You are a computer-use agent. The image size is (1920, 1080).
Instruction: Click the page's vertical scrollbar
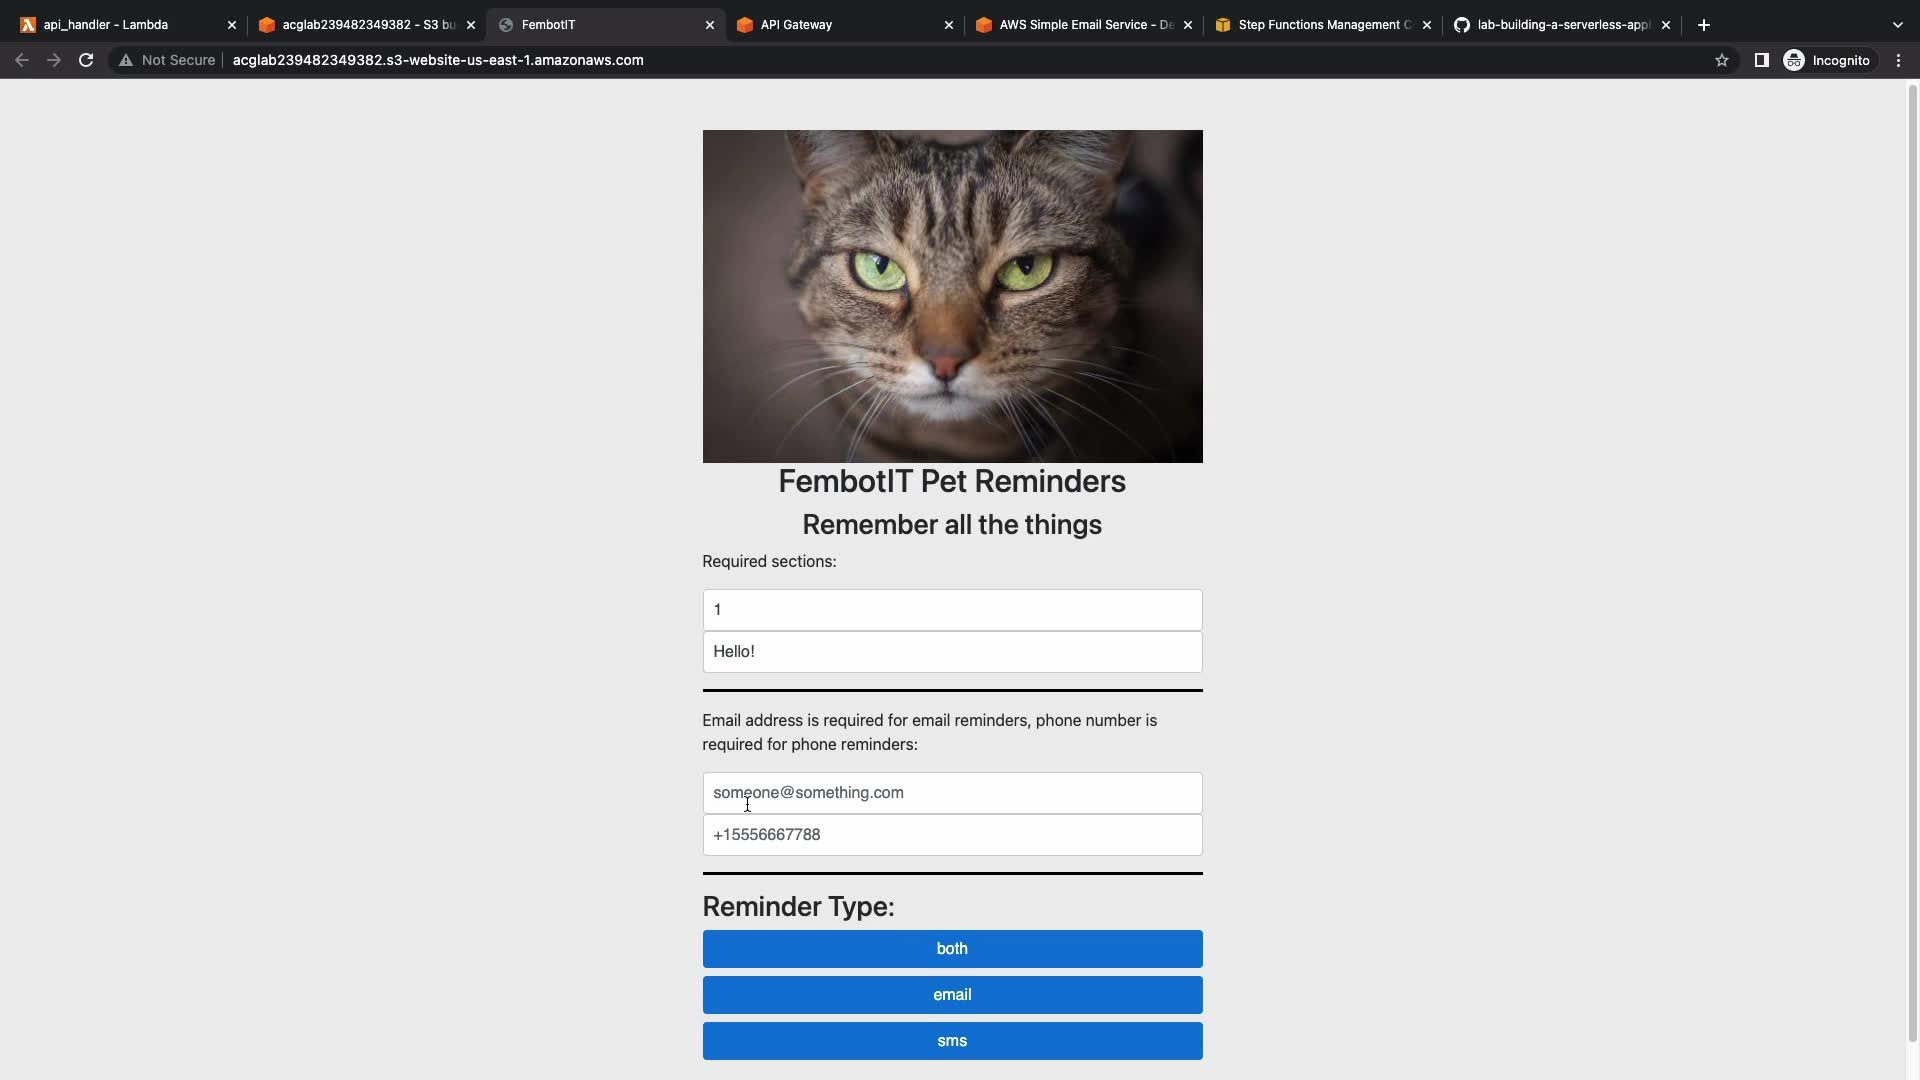tap(1913, 560)
